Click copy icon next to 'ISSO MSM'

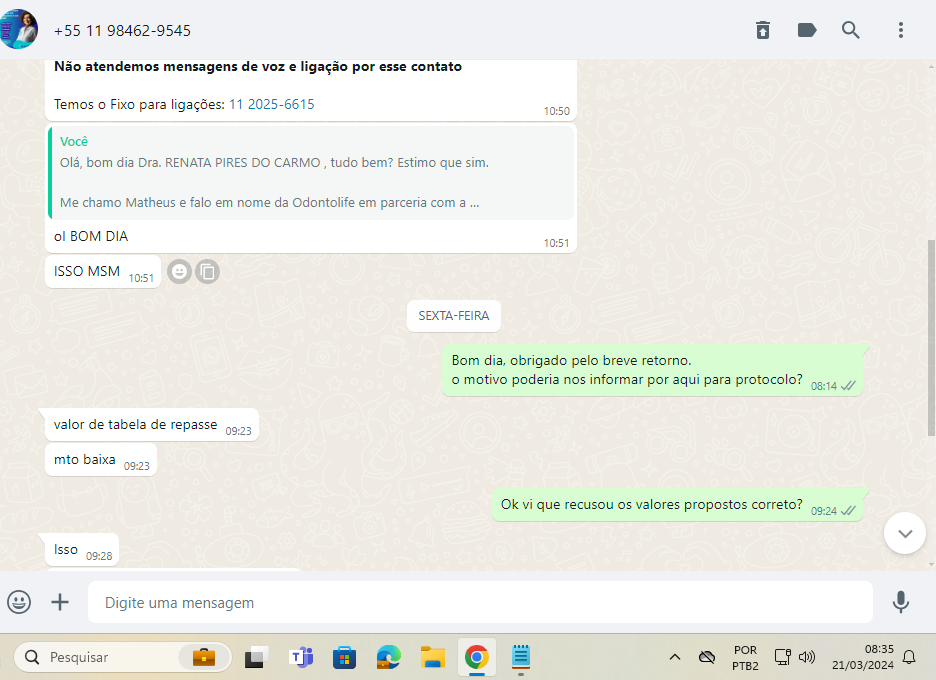(x=207, y=271)
